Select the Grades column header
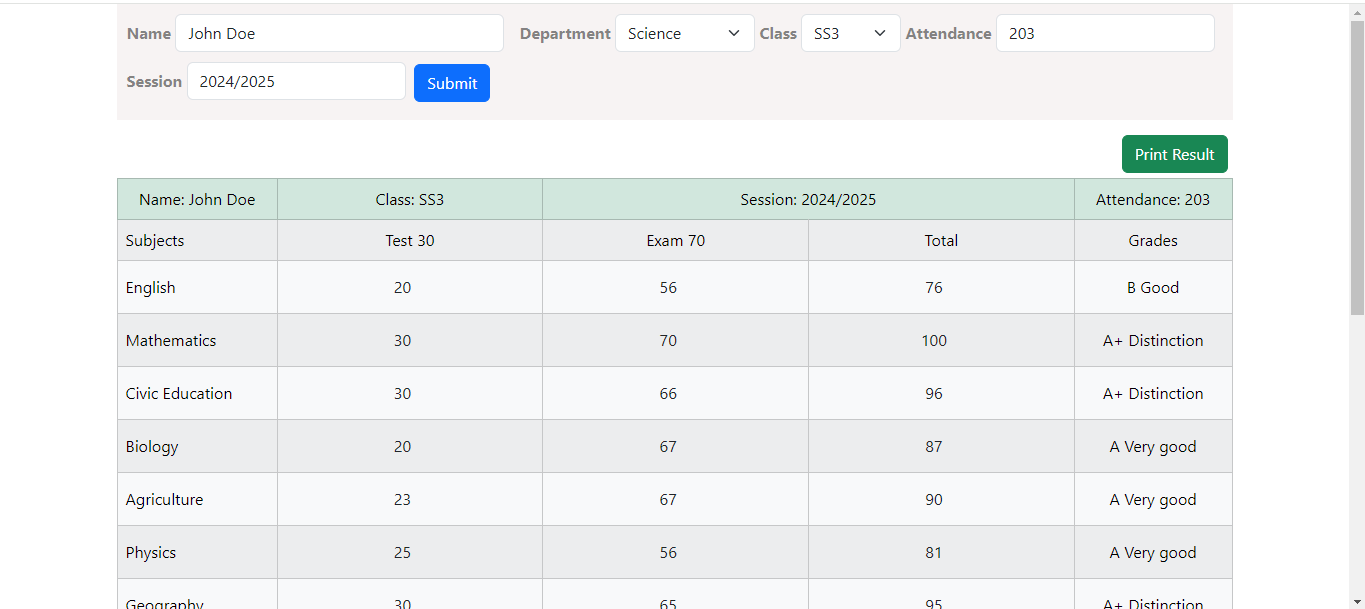The height and width of the screenshot is (609, 1365). (x=1153, y=240)
